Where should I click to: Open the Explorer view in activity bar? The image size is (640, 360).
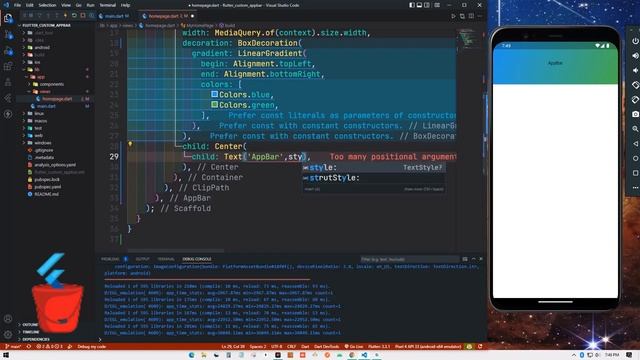[x=8, y=18]
